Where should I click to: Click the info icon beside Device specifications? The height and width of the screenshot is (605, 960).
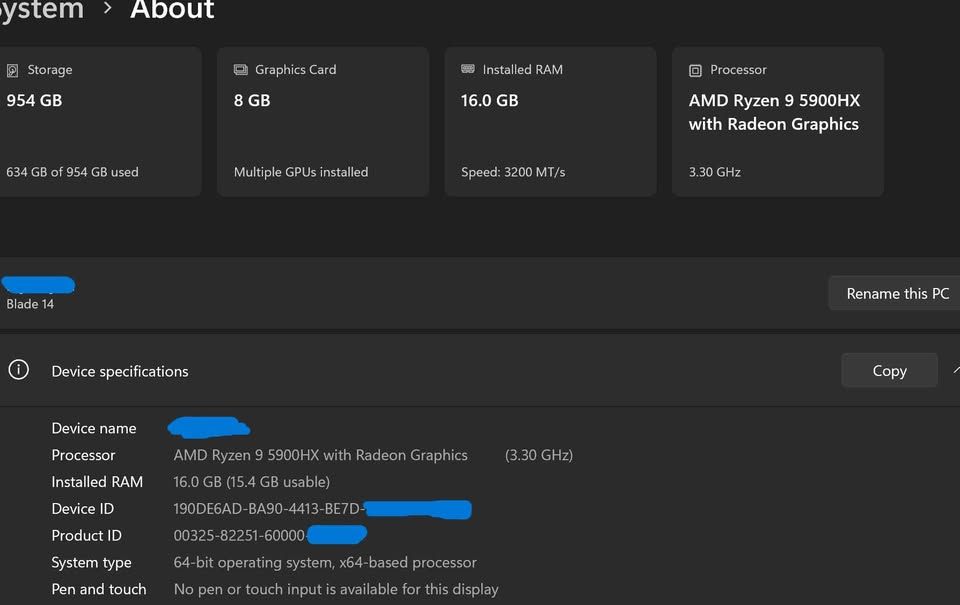pyautogui.click(x=18, y=370)
